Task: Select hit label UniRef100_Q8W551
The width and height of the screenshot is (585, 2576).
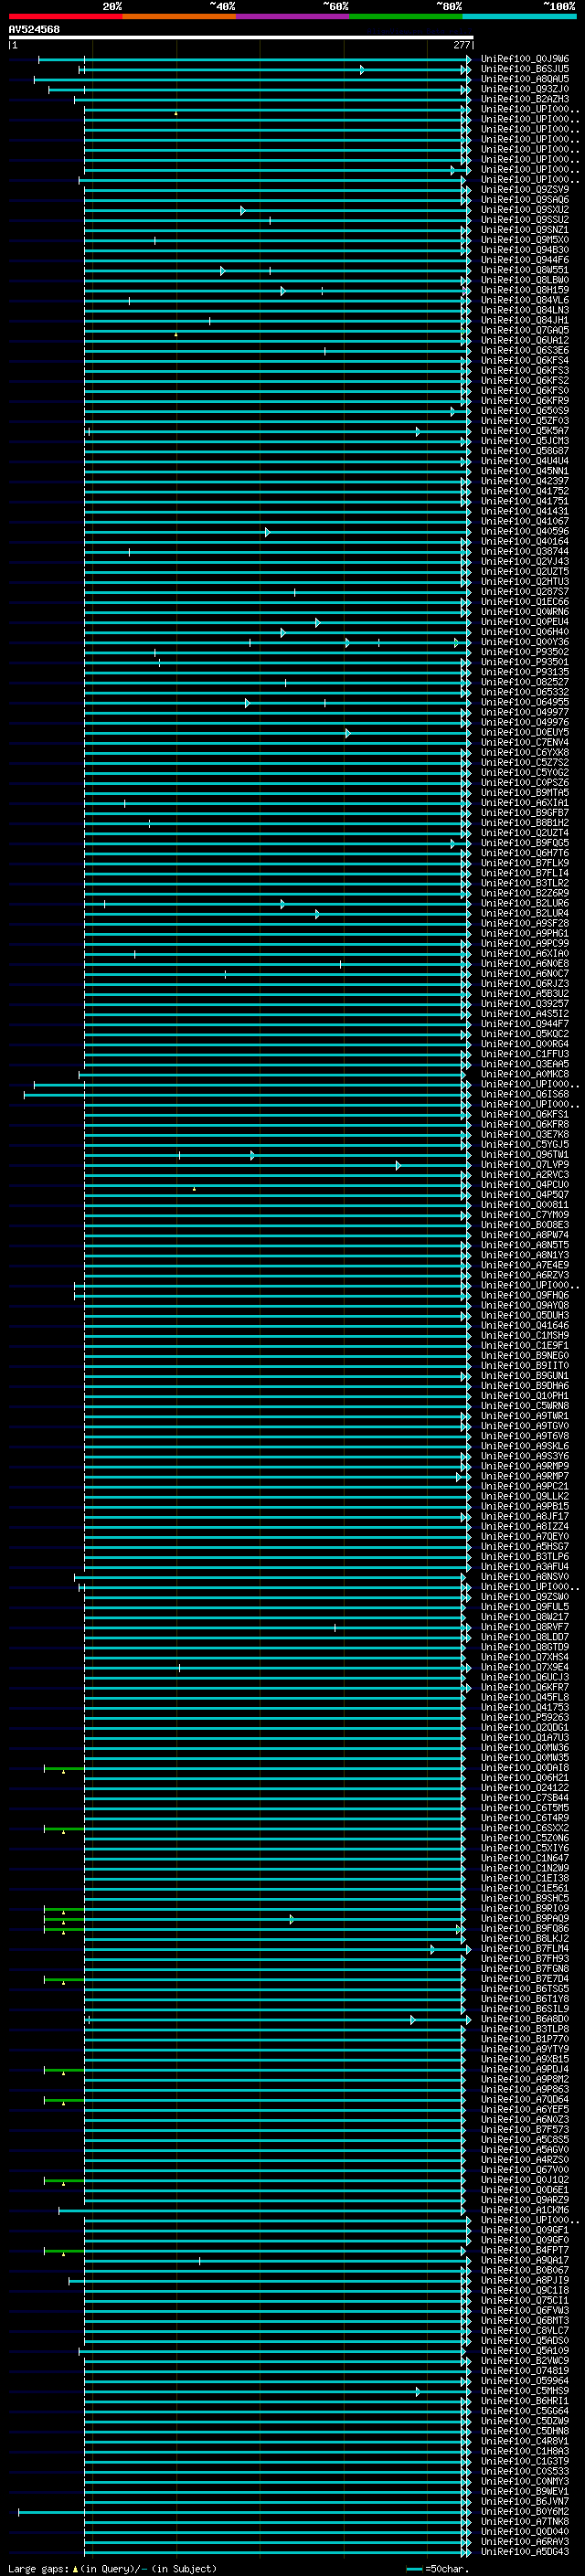Action: point(525,270)
